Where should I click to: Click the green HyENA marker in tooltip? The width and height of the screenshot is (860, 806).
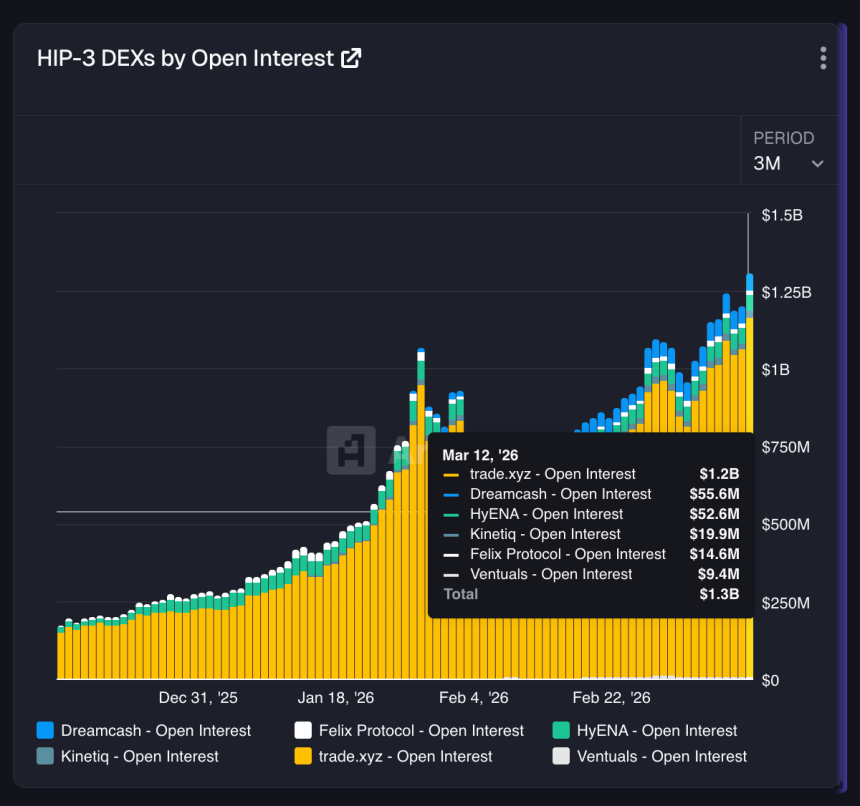click(451, 515)
